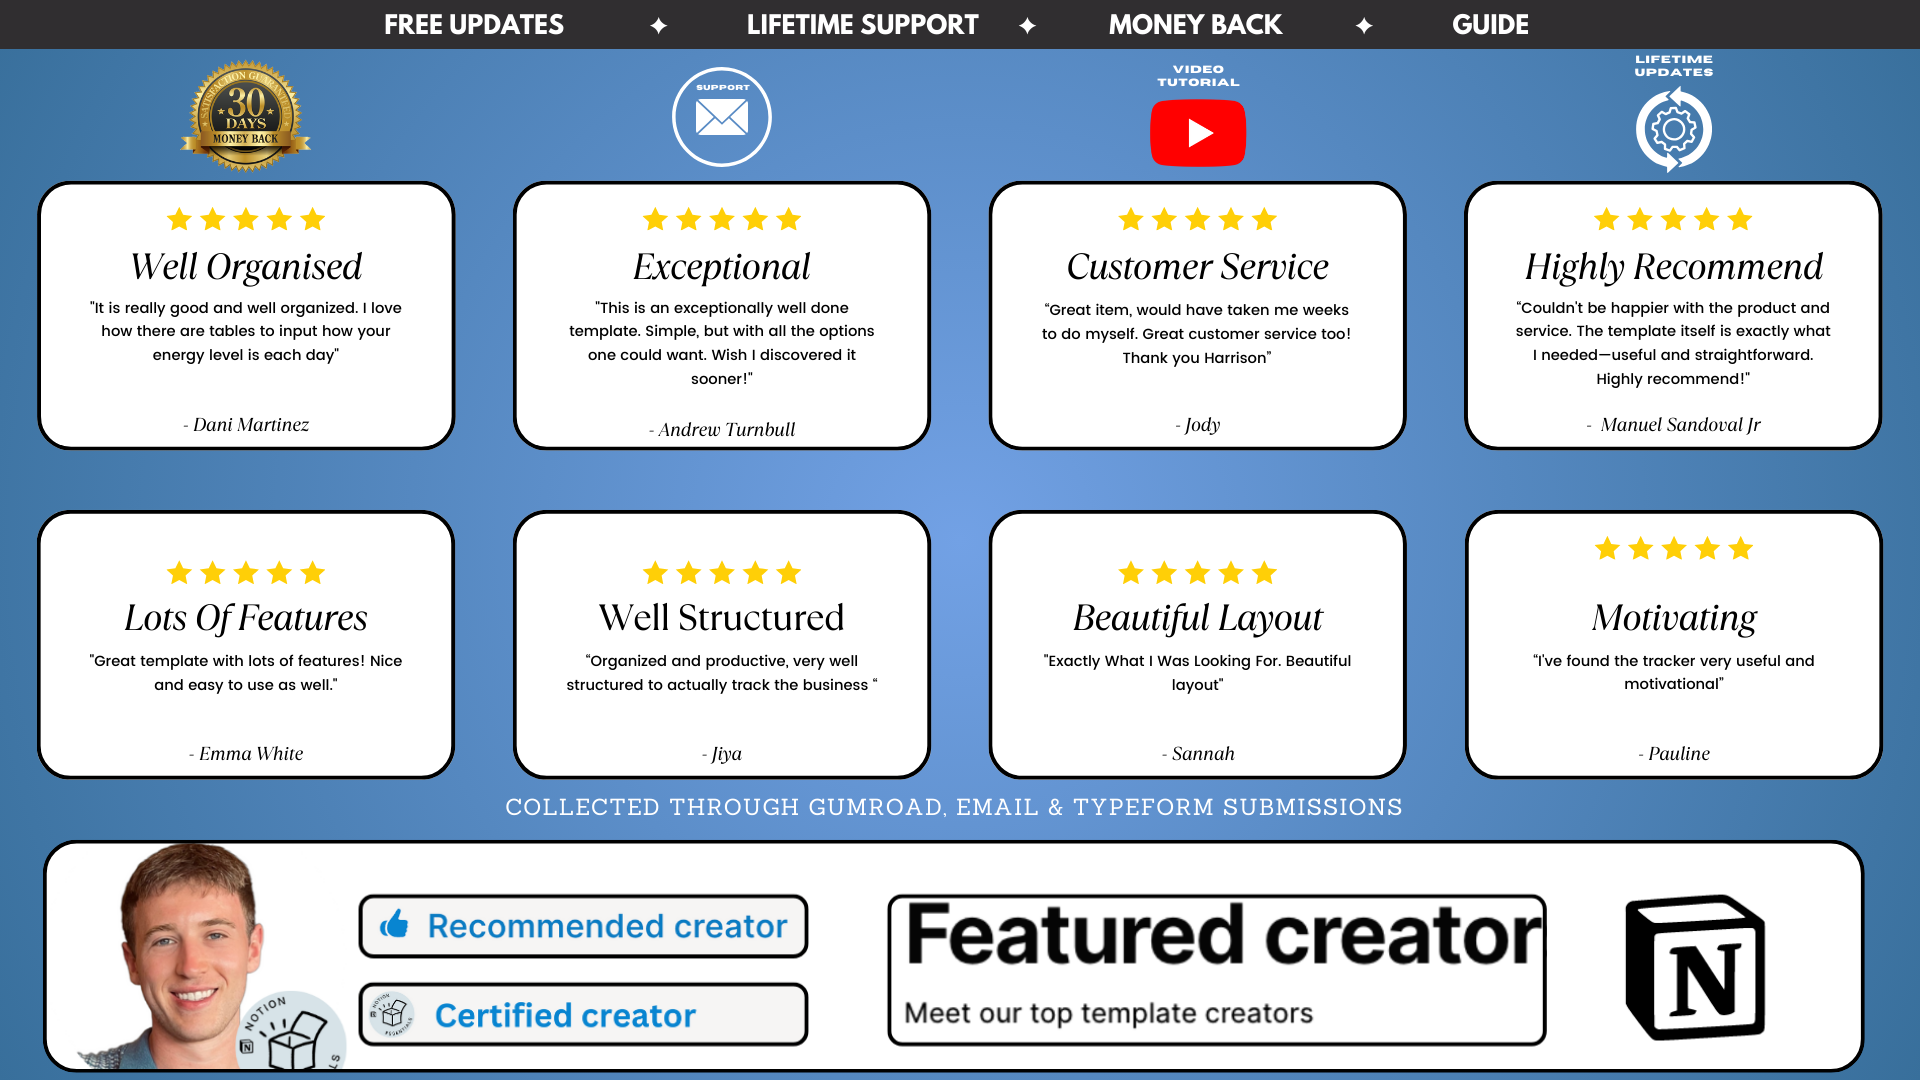Screen dimensions: 1920x1080
Task: Click stars on the Motivating review
Action: tap(1673, 548)
